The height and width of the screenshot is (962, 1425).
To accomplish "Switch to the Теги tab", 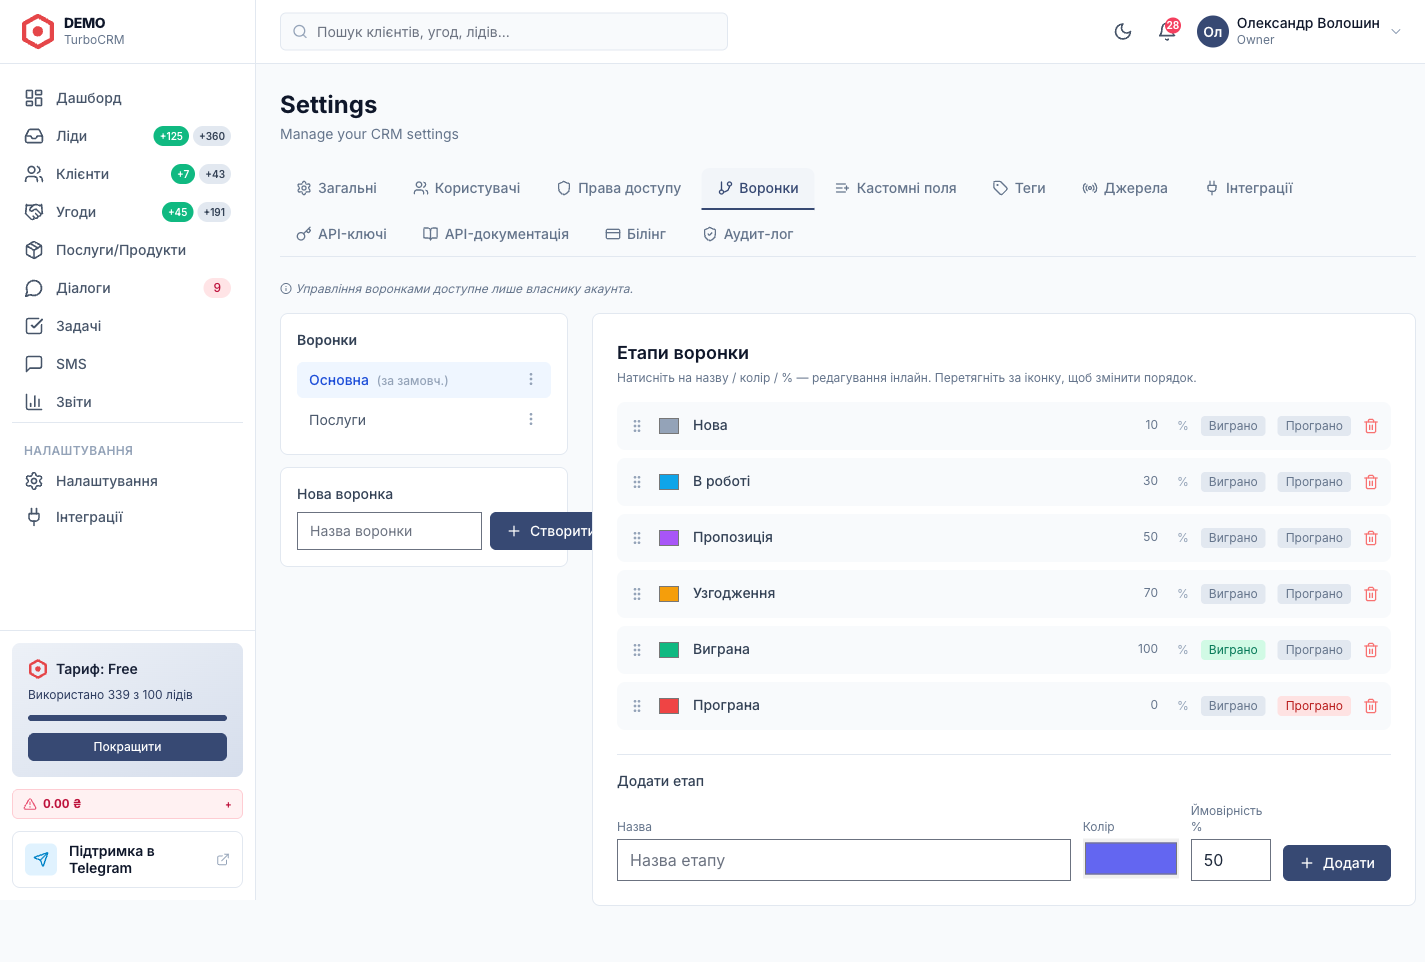I will [x=1019, y=188].
